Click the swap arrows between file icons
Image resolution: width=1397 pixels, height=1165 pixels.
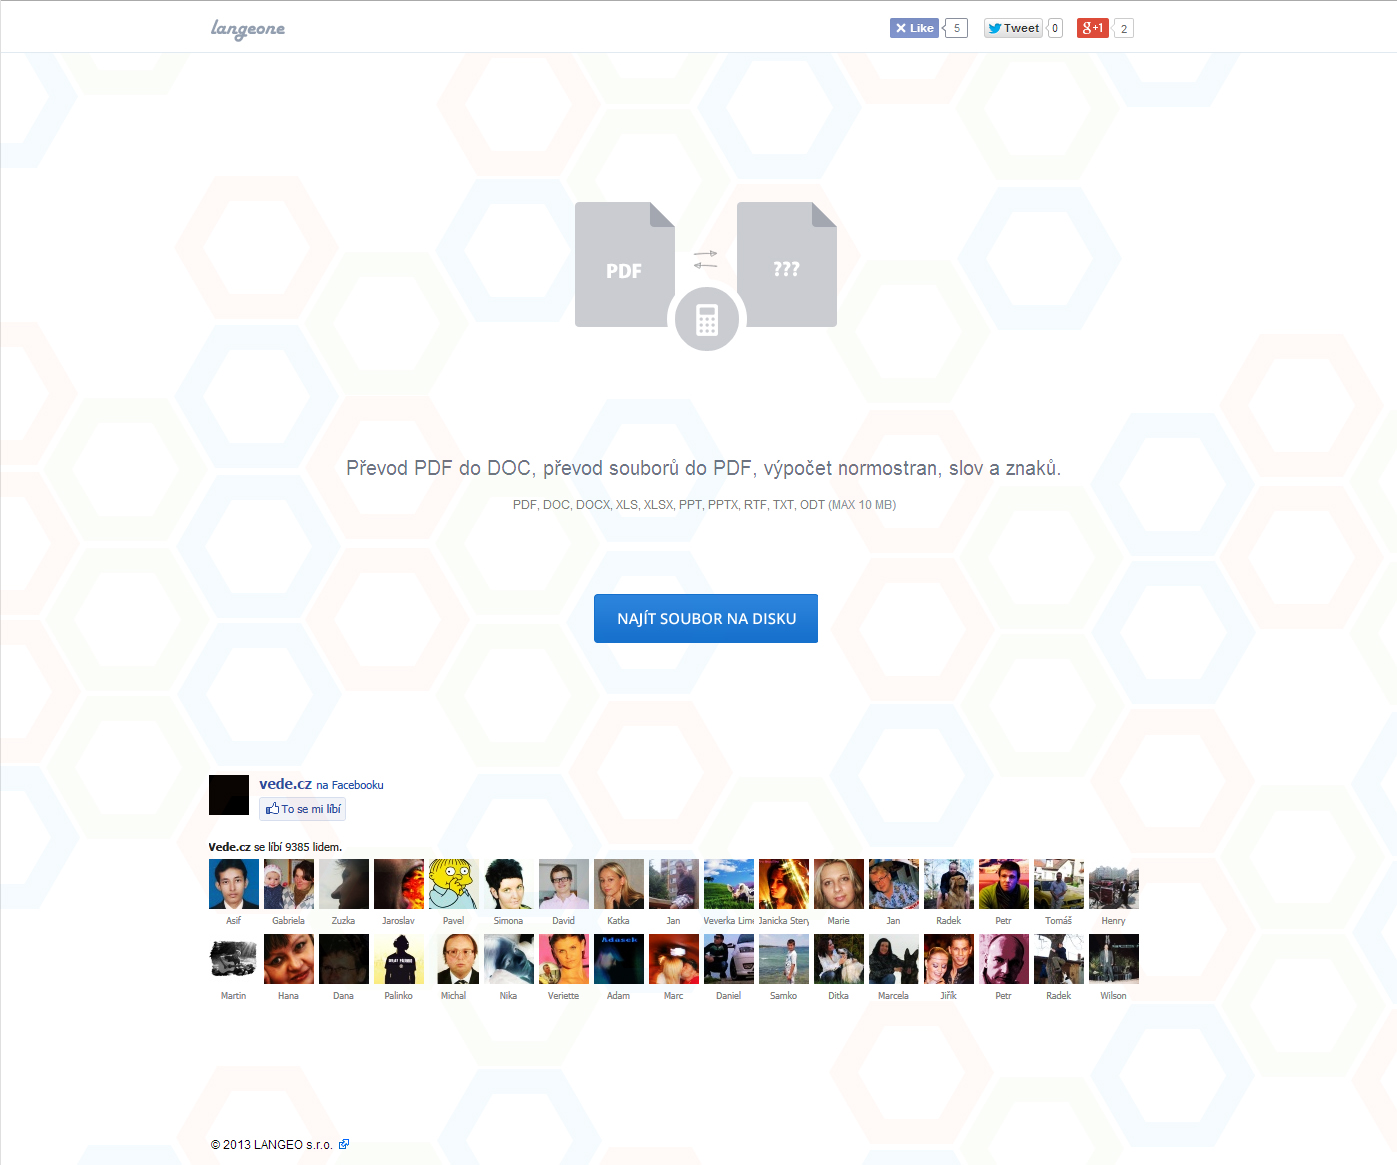click(706, 259)
